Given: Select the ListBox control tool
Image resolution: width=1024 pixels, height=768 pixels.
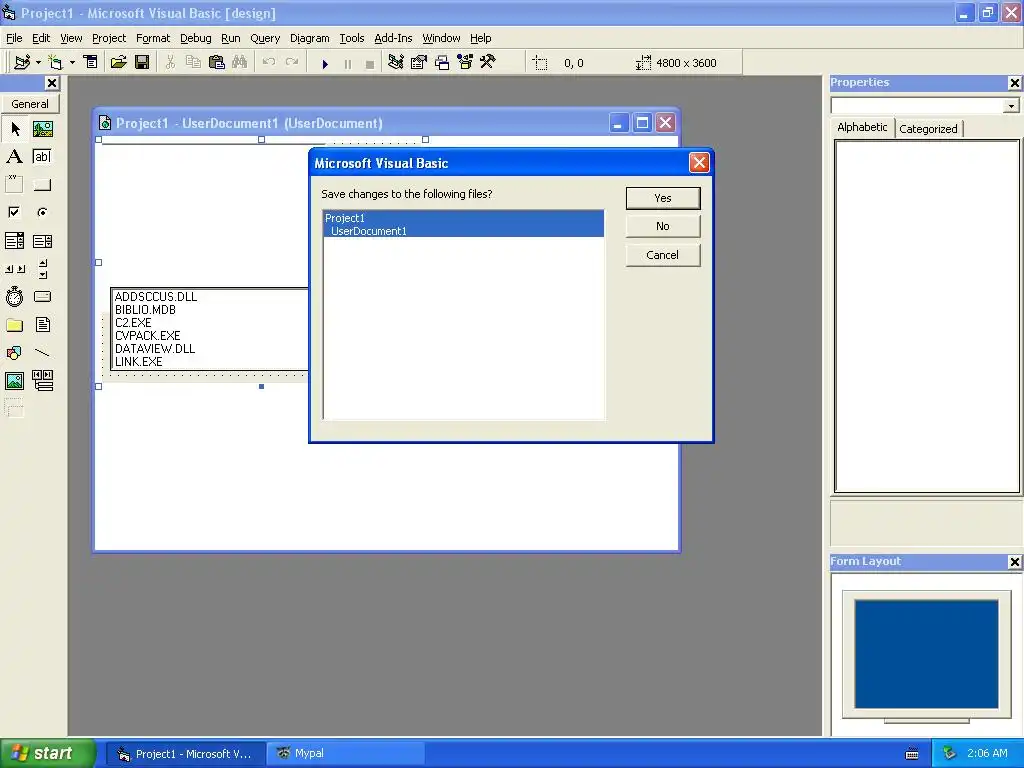Looking at the screenshot, I should (42, 241).
